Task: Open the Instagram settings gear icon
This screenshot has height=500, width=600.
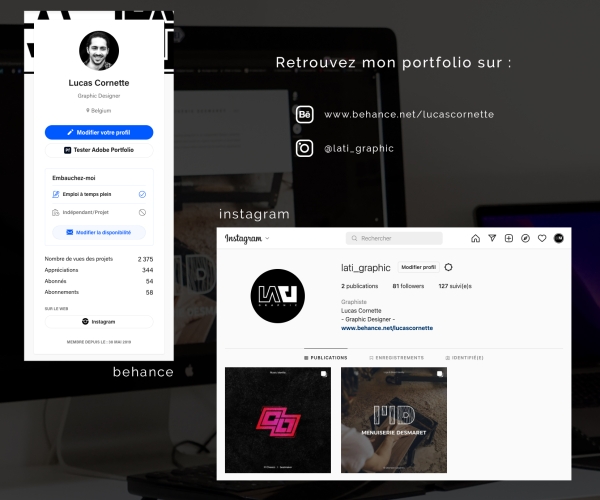Action: 448,267
